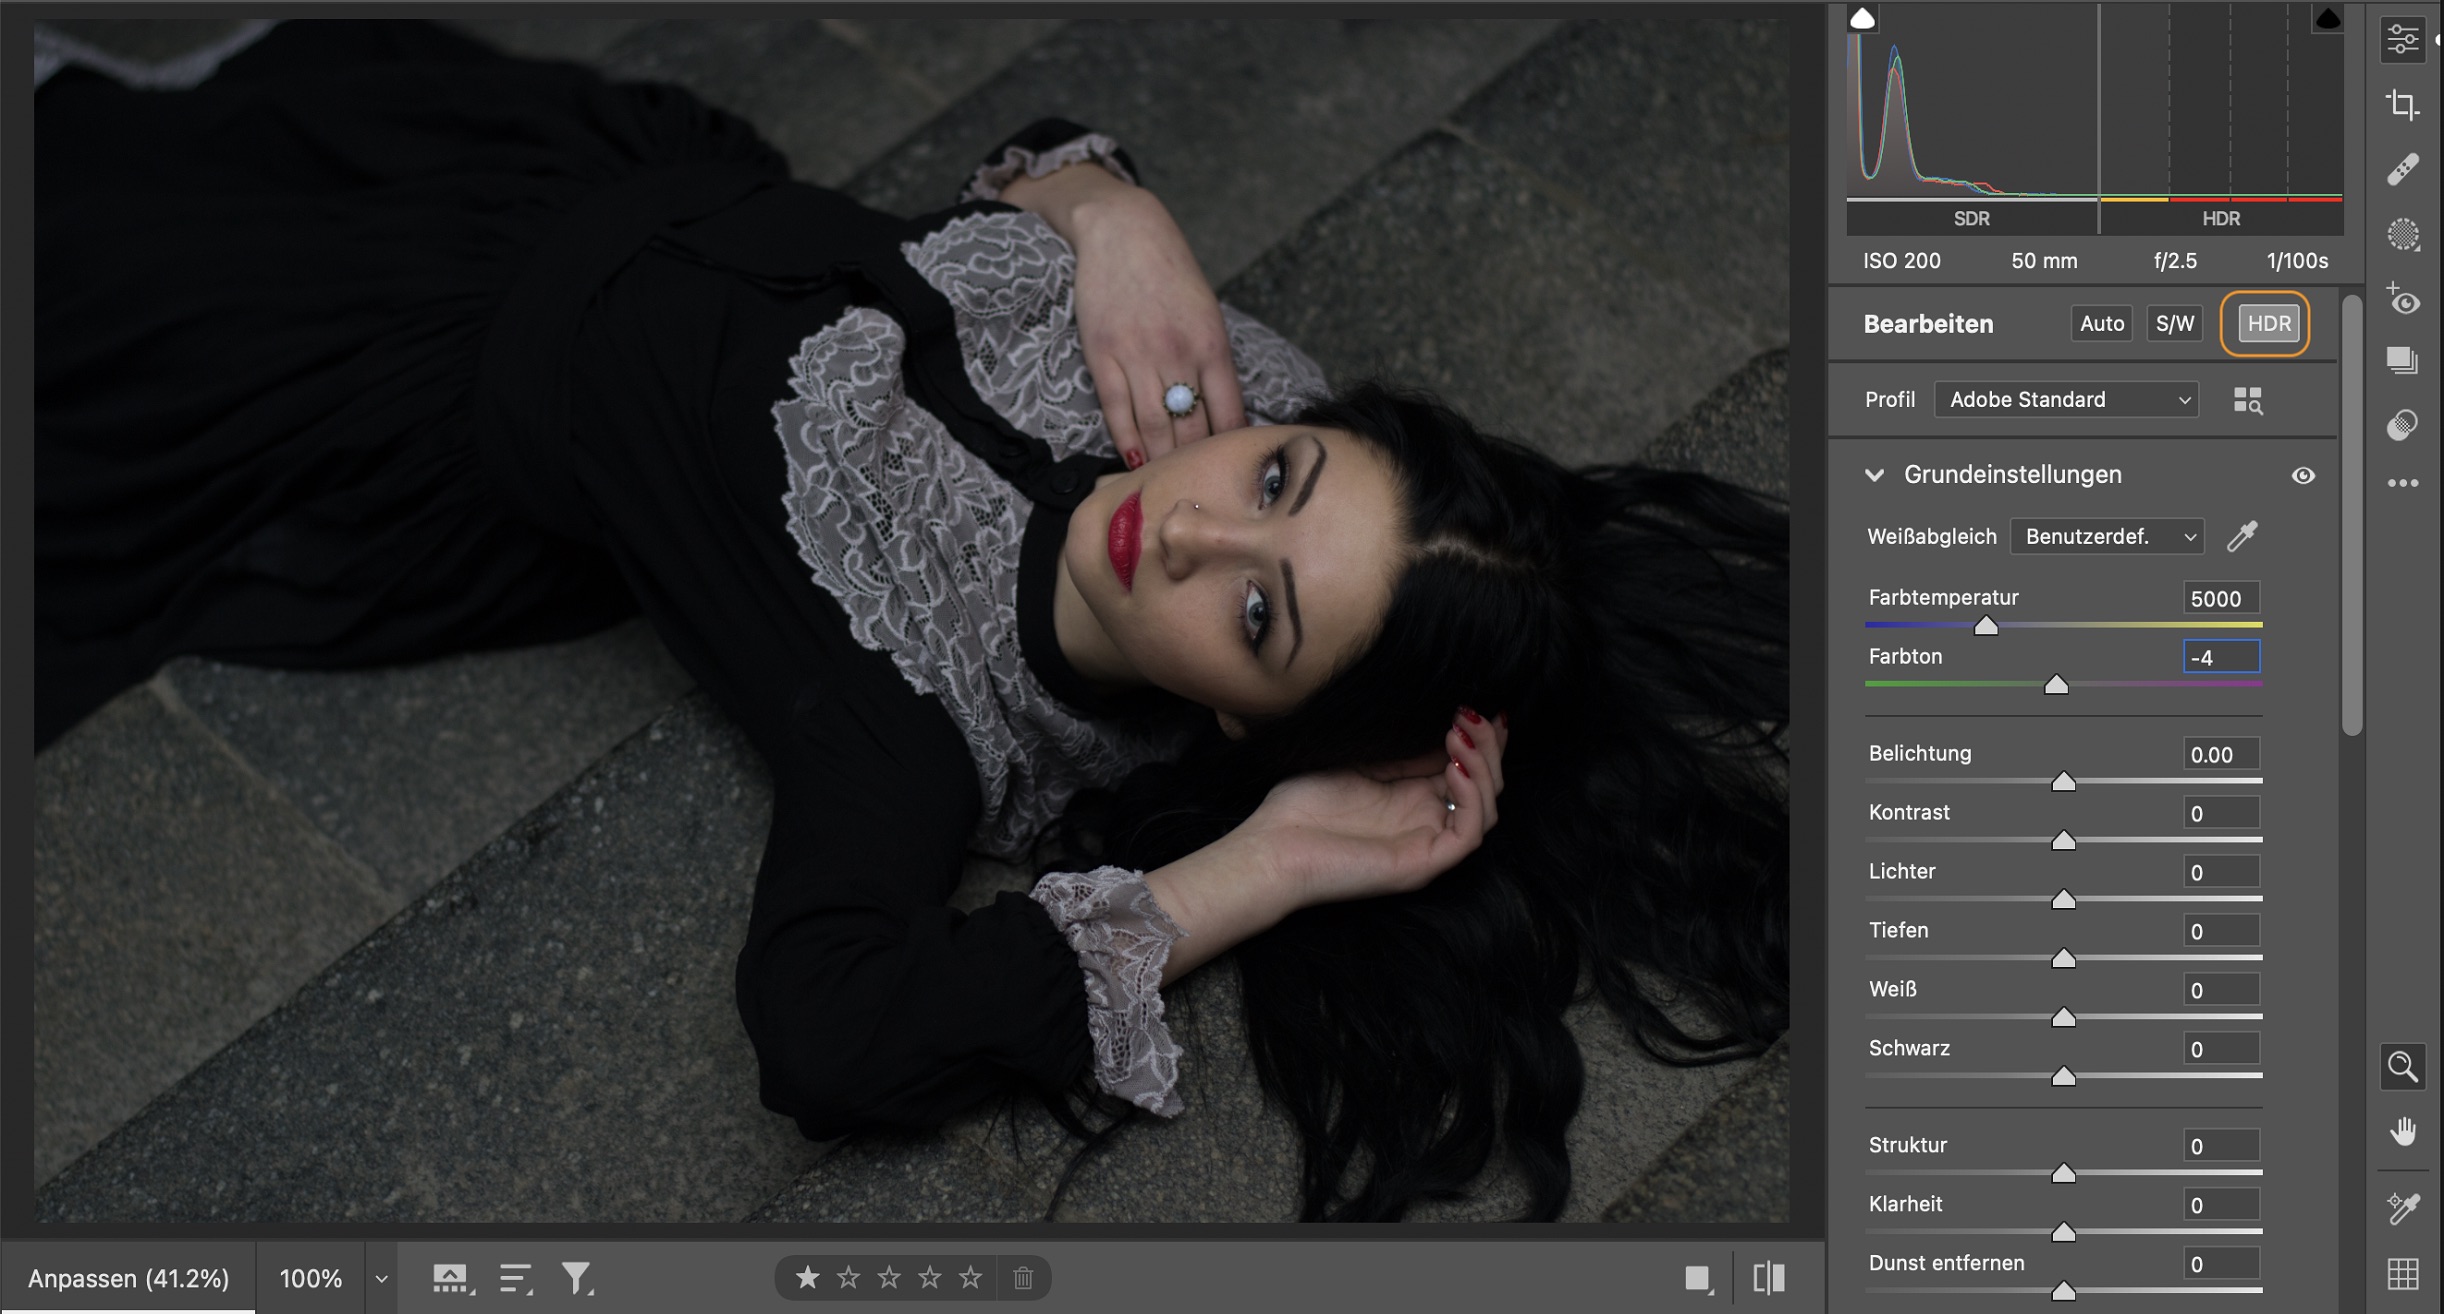
Task: Select the Healing brush tool
Action: [2402, 169]
